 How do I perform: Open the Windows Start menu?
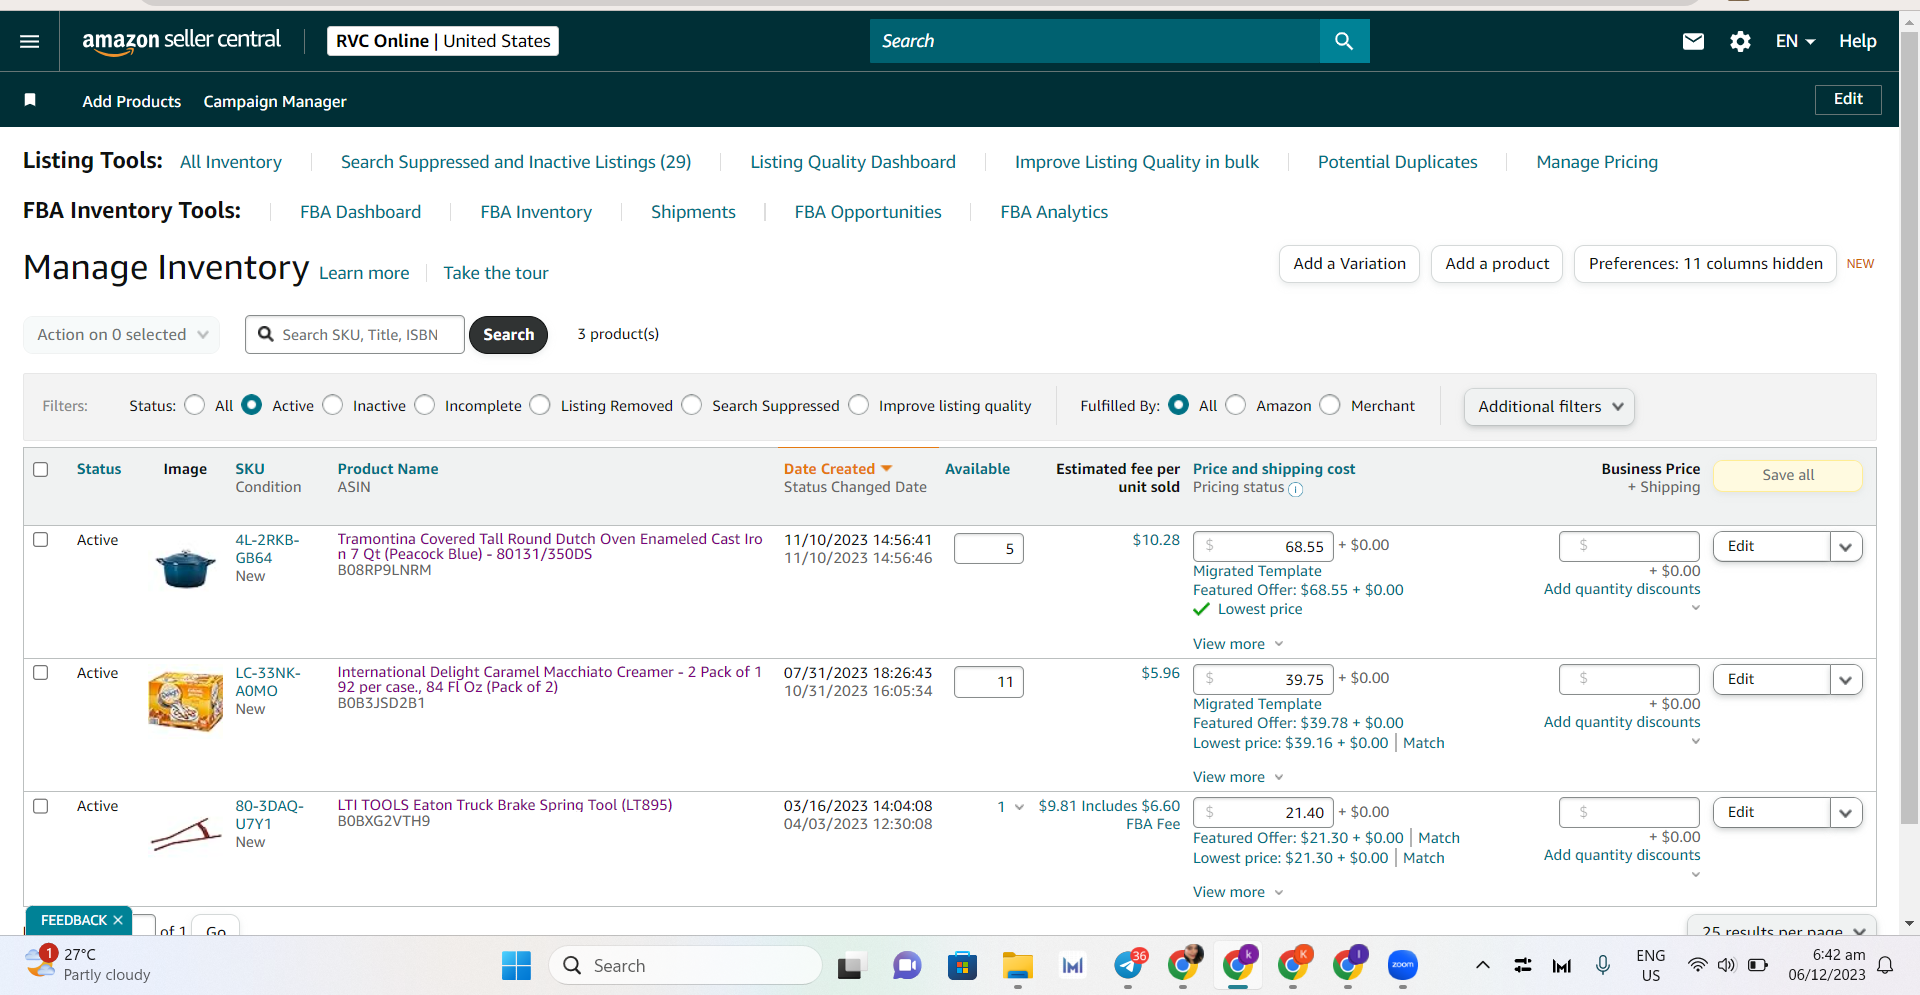pos(516,966)
